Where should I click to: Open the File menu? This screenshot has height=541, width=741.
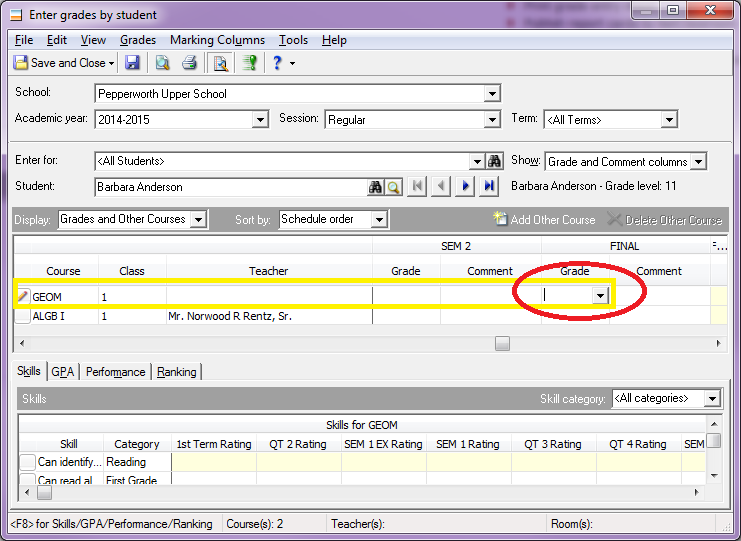[x=24, y=40]
